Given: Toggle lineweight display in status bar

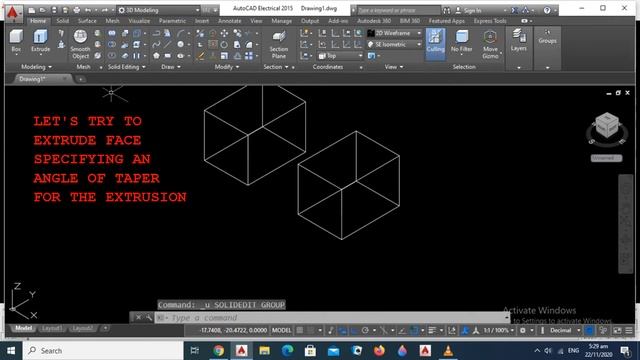Looking at the screenshot, I should [x=432, y=330].
